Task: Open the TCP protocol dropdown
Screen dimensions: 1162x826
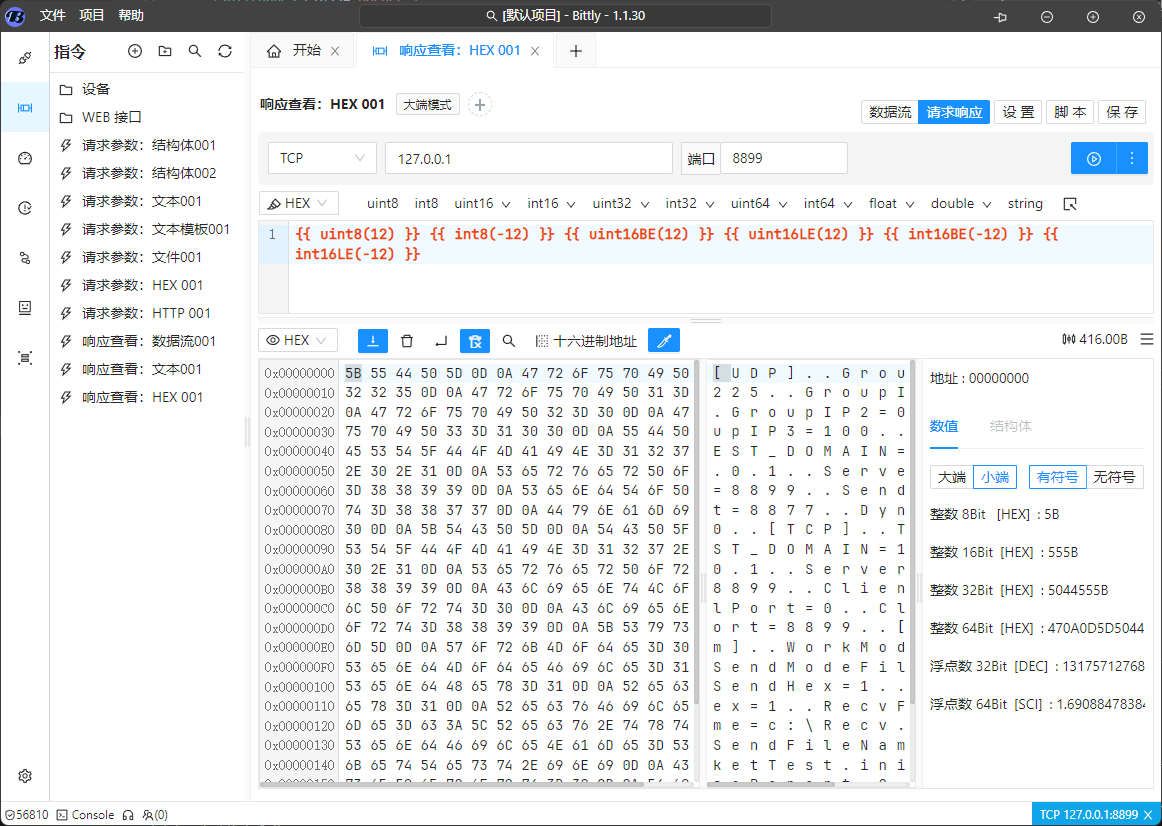Action: click(x=321, y=158)
